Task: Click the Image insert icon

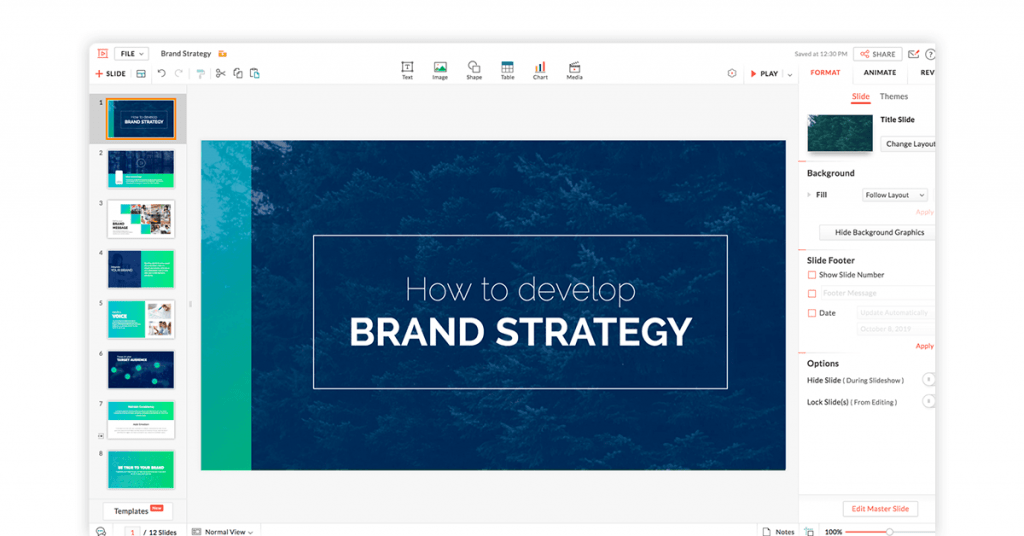Action: [x=440, y=68]
